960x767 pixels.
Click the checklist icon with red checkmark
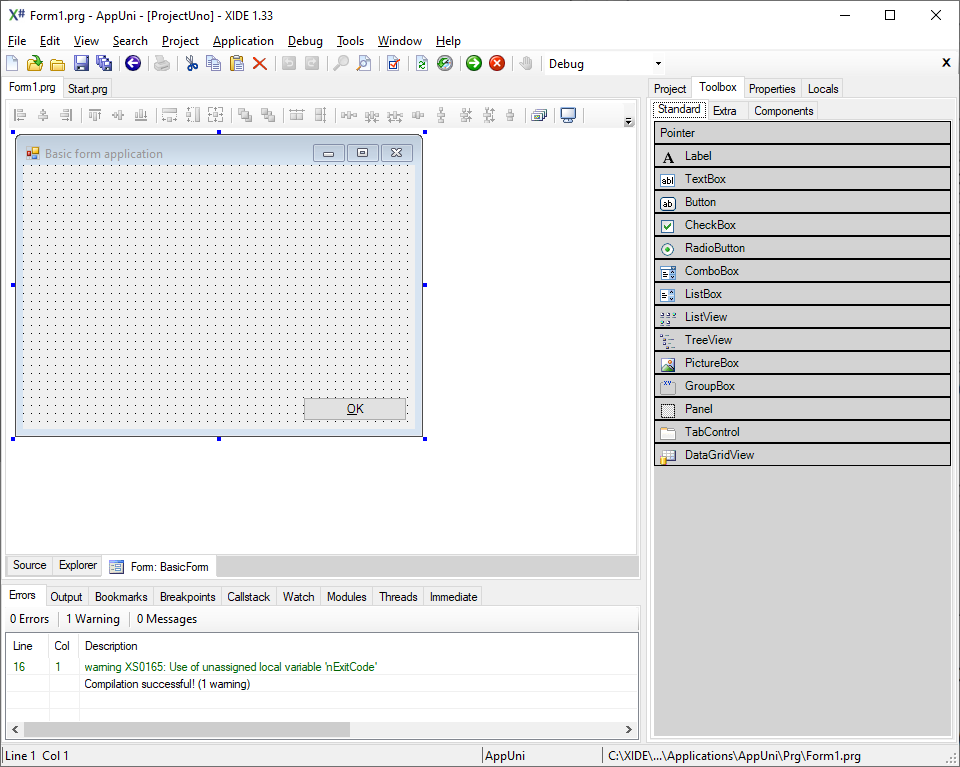point(393,63)
